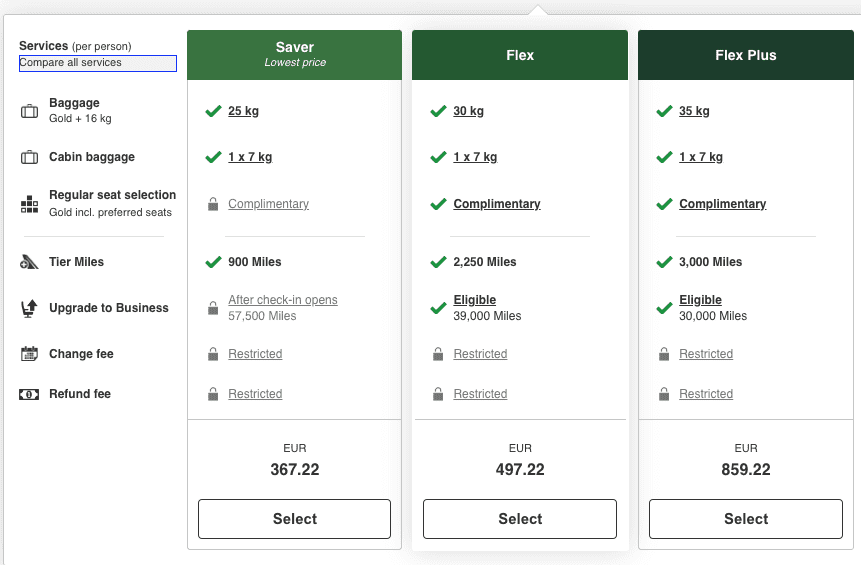861x565 pixels.
Task: Open Restricted change fee link under Flex Plus
Action: [x=706, y=354]
